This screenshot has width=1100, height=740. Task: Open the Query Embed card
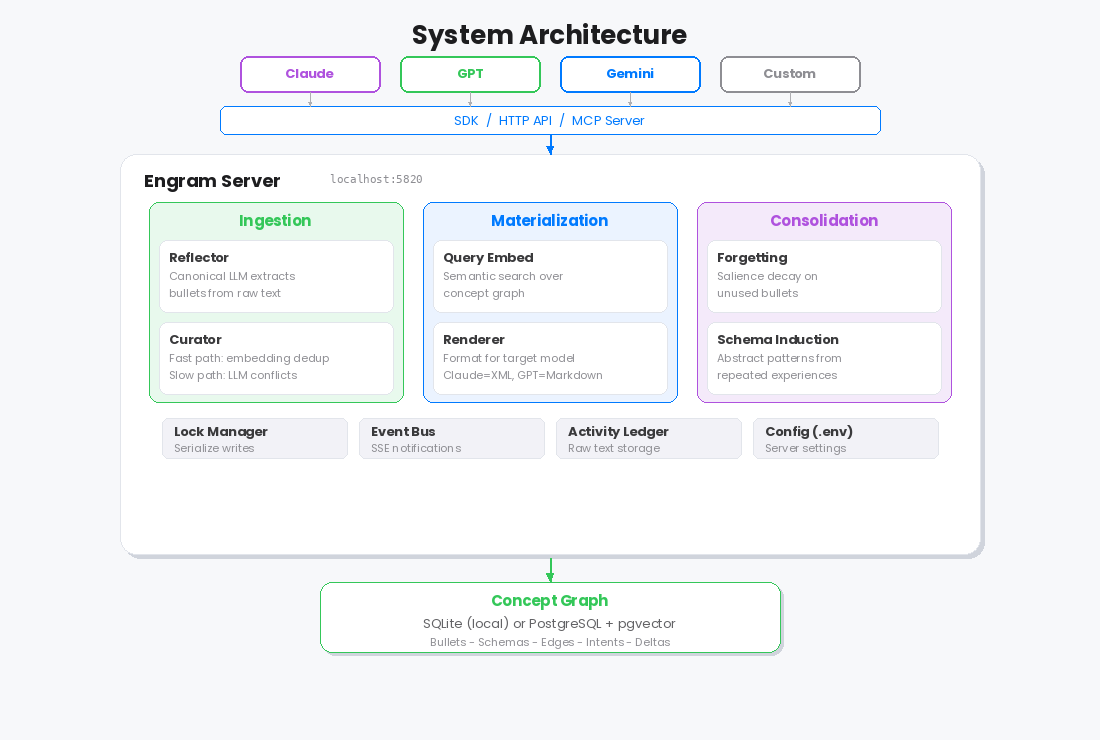(x=550, y=276)
